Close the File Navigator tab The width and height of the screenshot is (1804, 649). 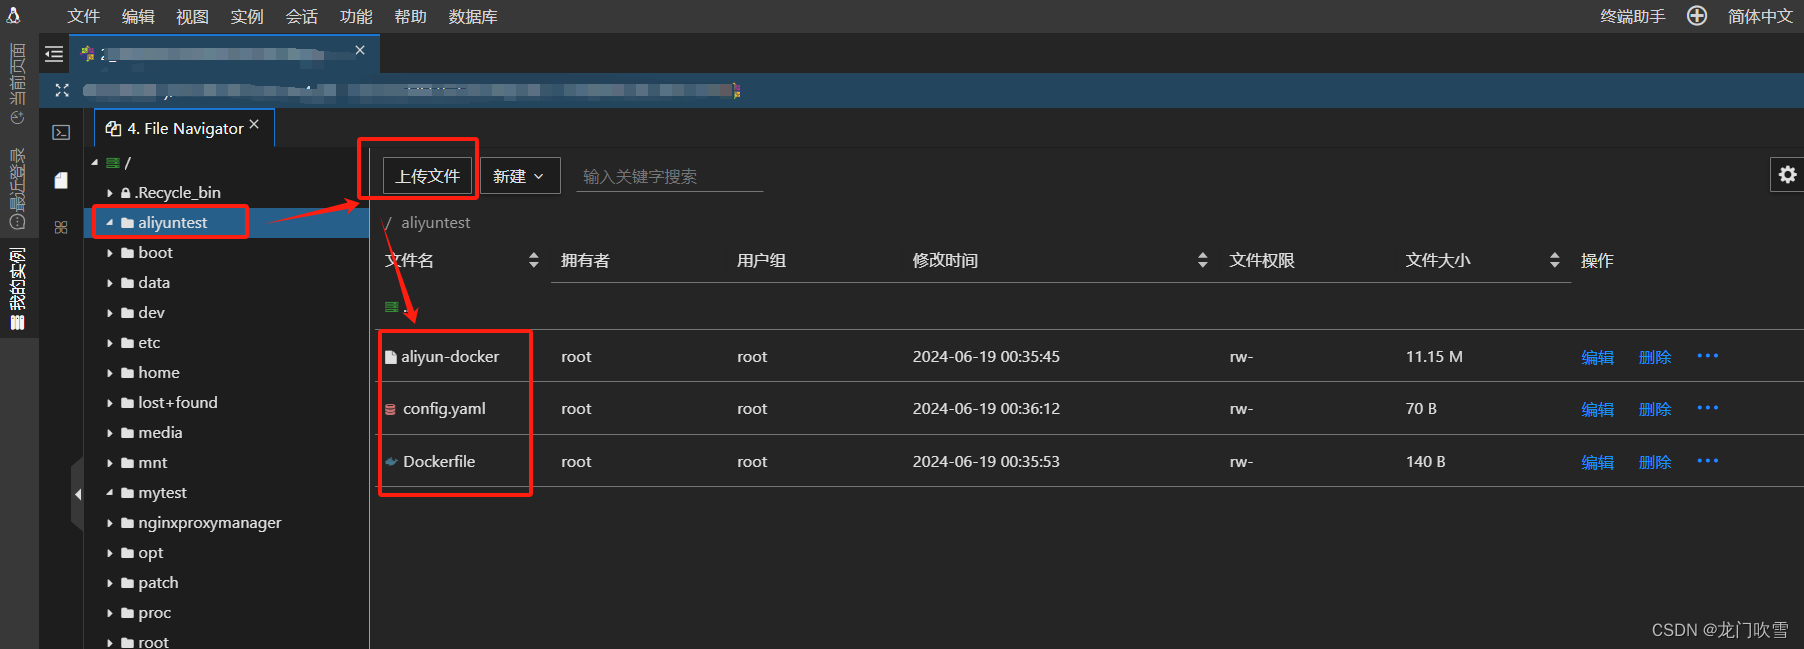click(254, 124)
